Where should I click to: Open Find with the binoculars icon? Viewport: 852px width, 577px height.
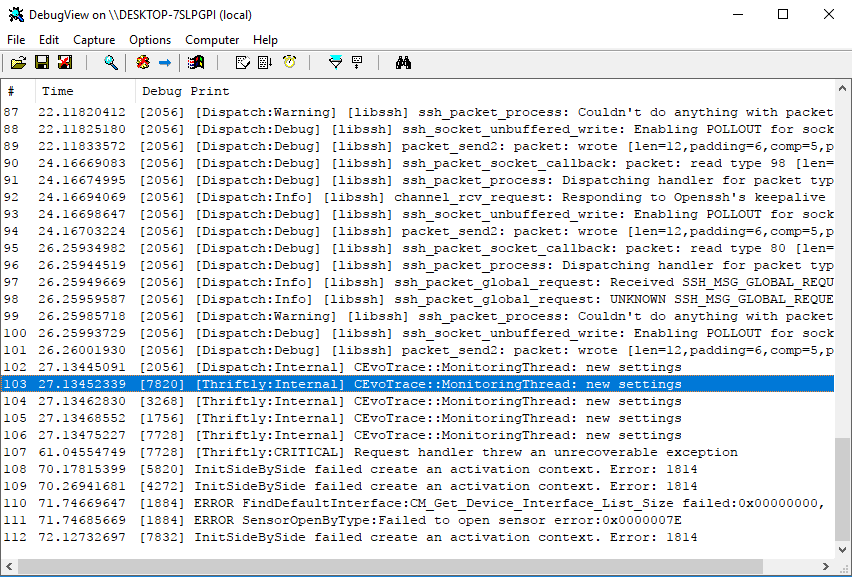tap(402, 61)
